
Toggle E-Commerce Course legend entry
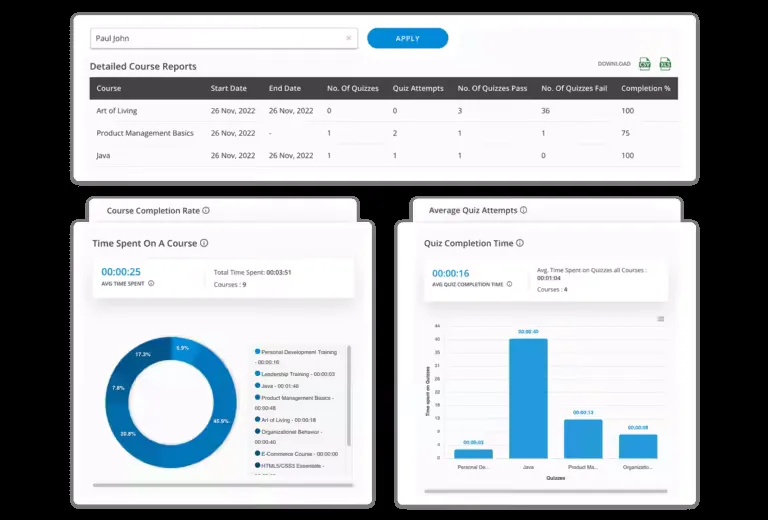coord(296,454)
